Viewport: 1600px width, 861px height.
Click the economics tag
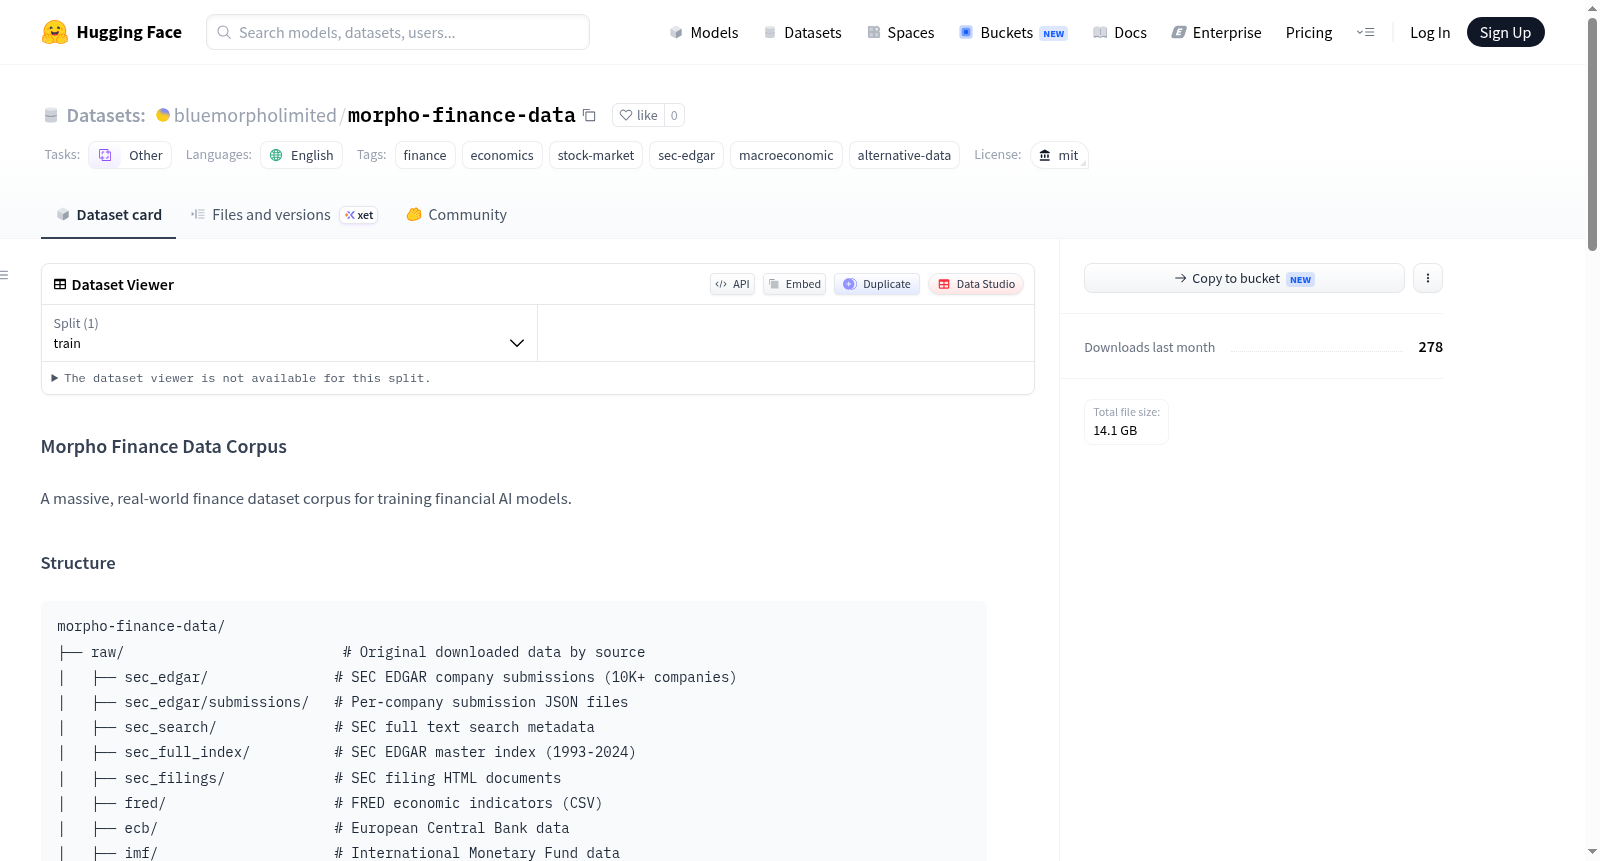(x=502, y=155)
